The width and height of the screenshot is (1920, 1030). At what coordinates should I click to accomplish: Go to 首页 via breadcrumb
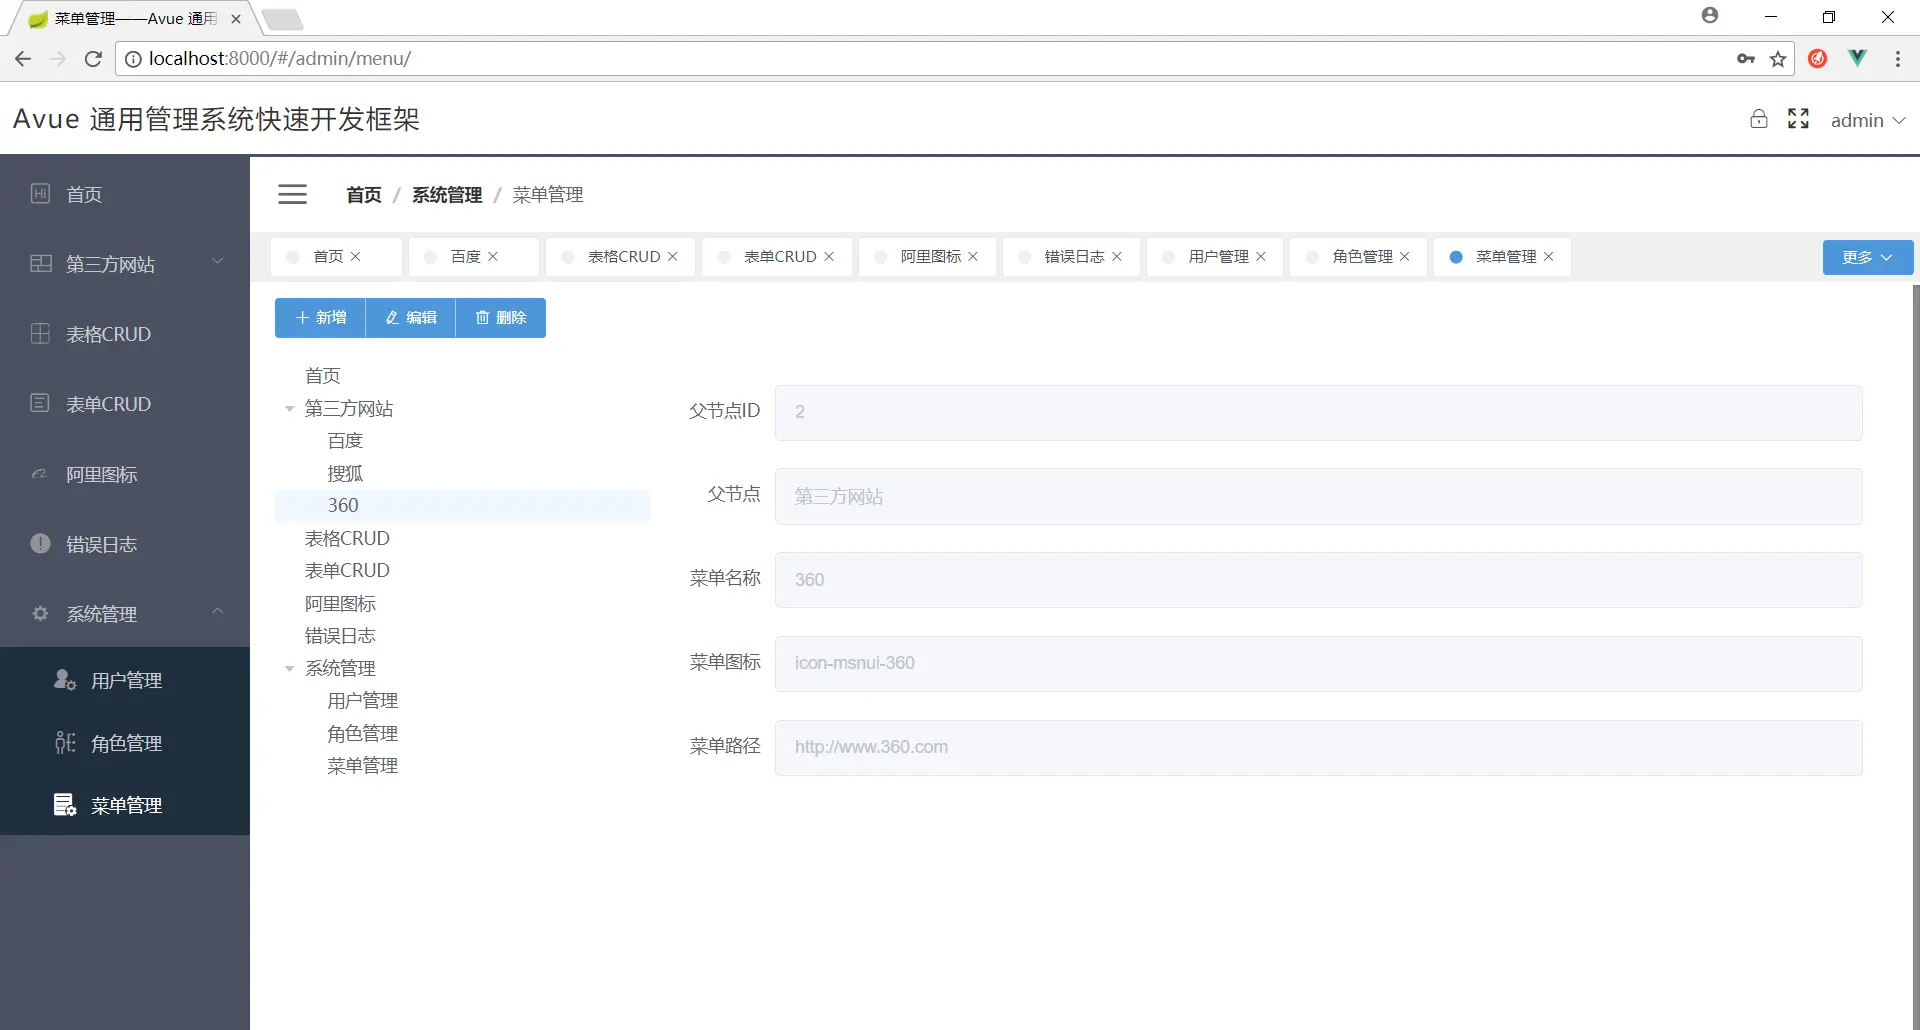364,195
